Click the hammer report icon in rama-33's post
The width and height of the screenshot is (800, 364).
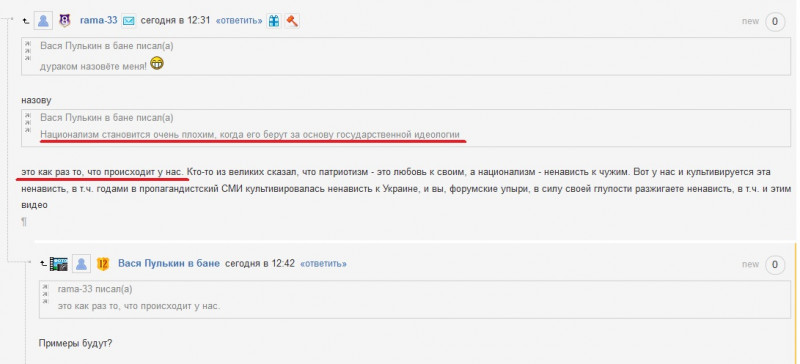292,21
